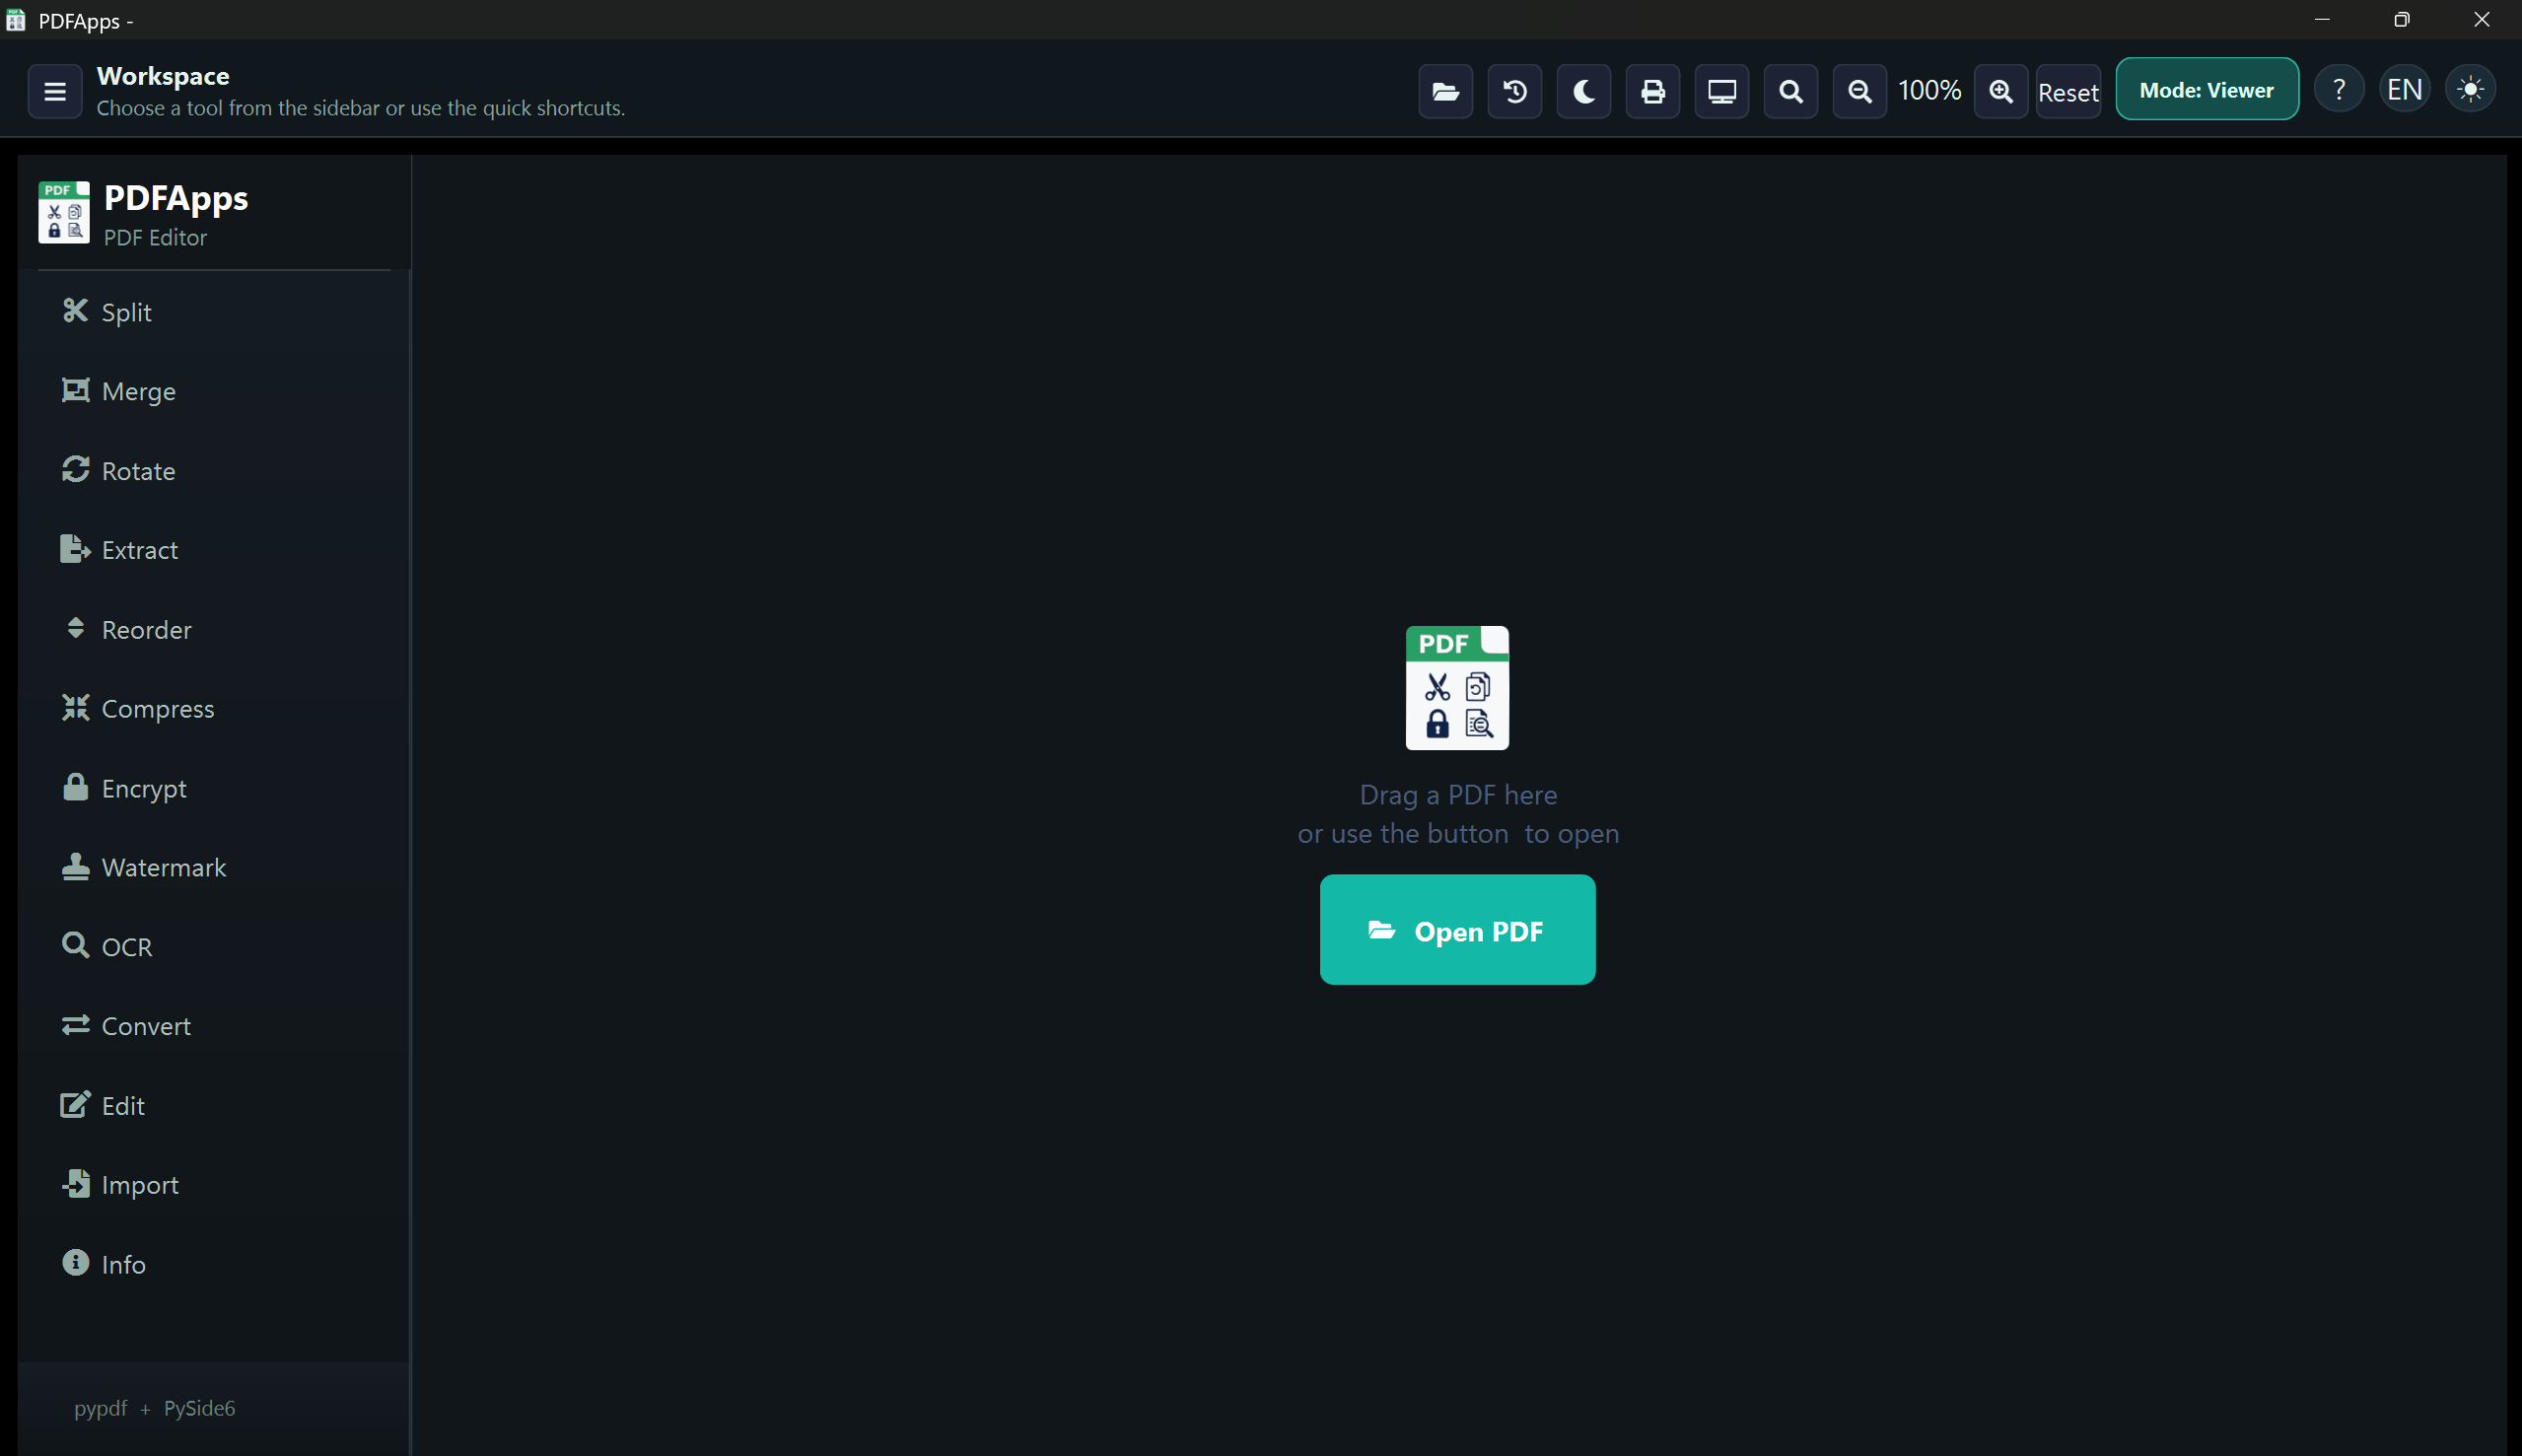
Task: Click the Mode: Viewer button
Action: pyautogui.click(x=2206, y=89)
